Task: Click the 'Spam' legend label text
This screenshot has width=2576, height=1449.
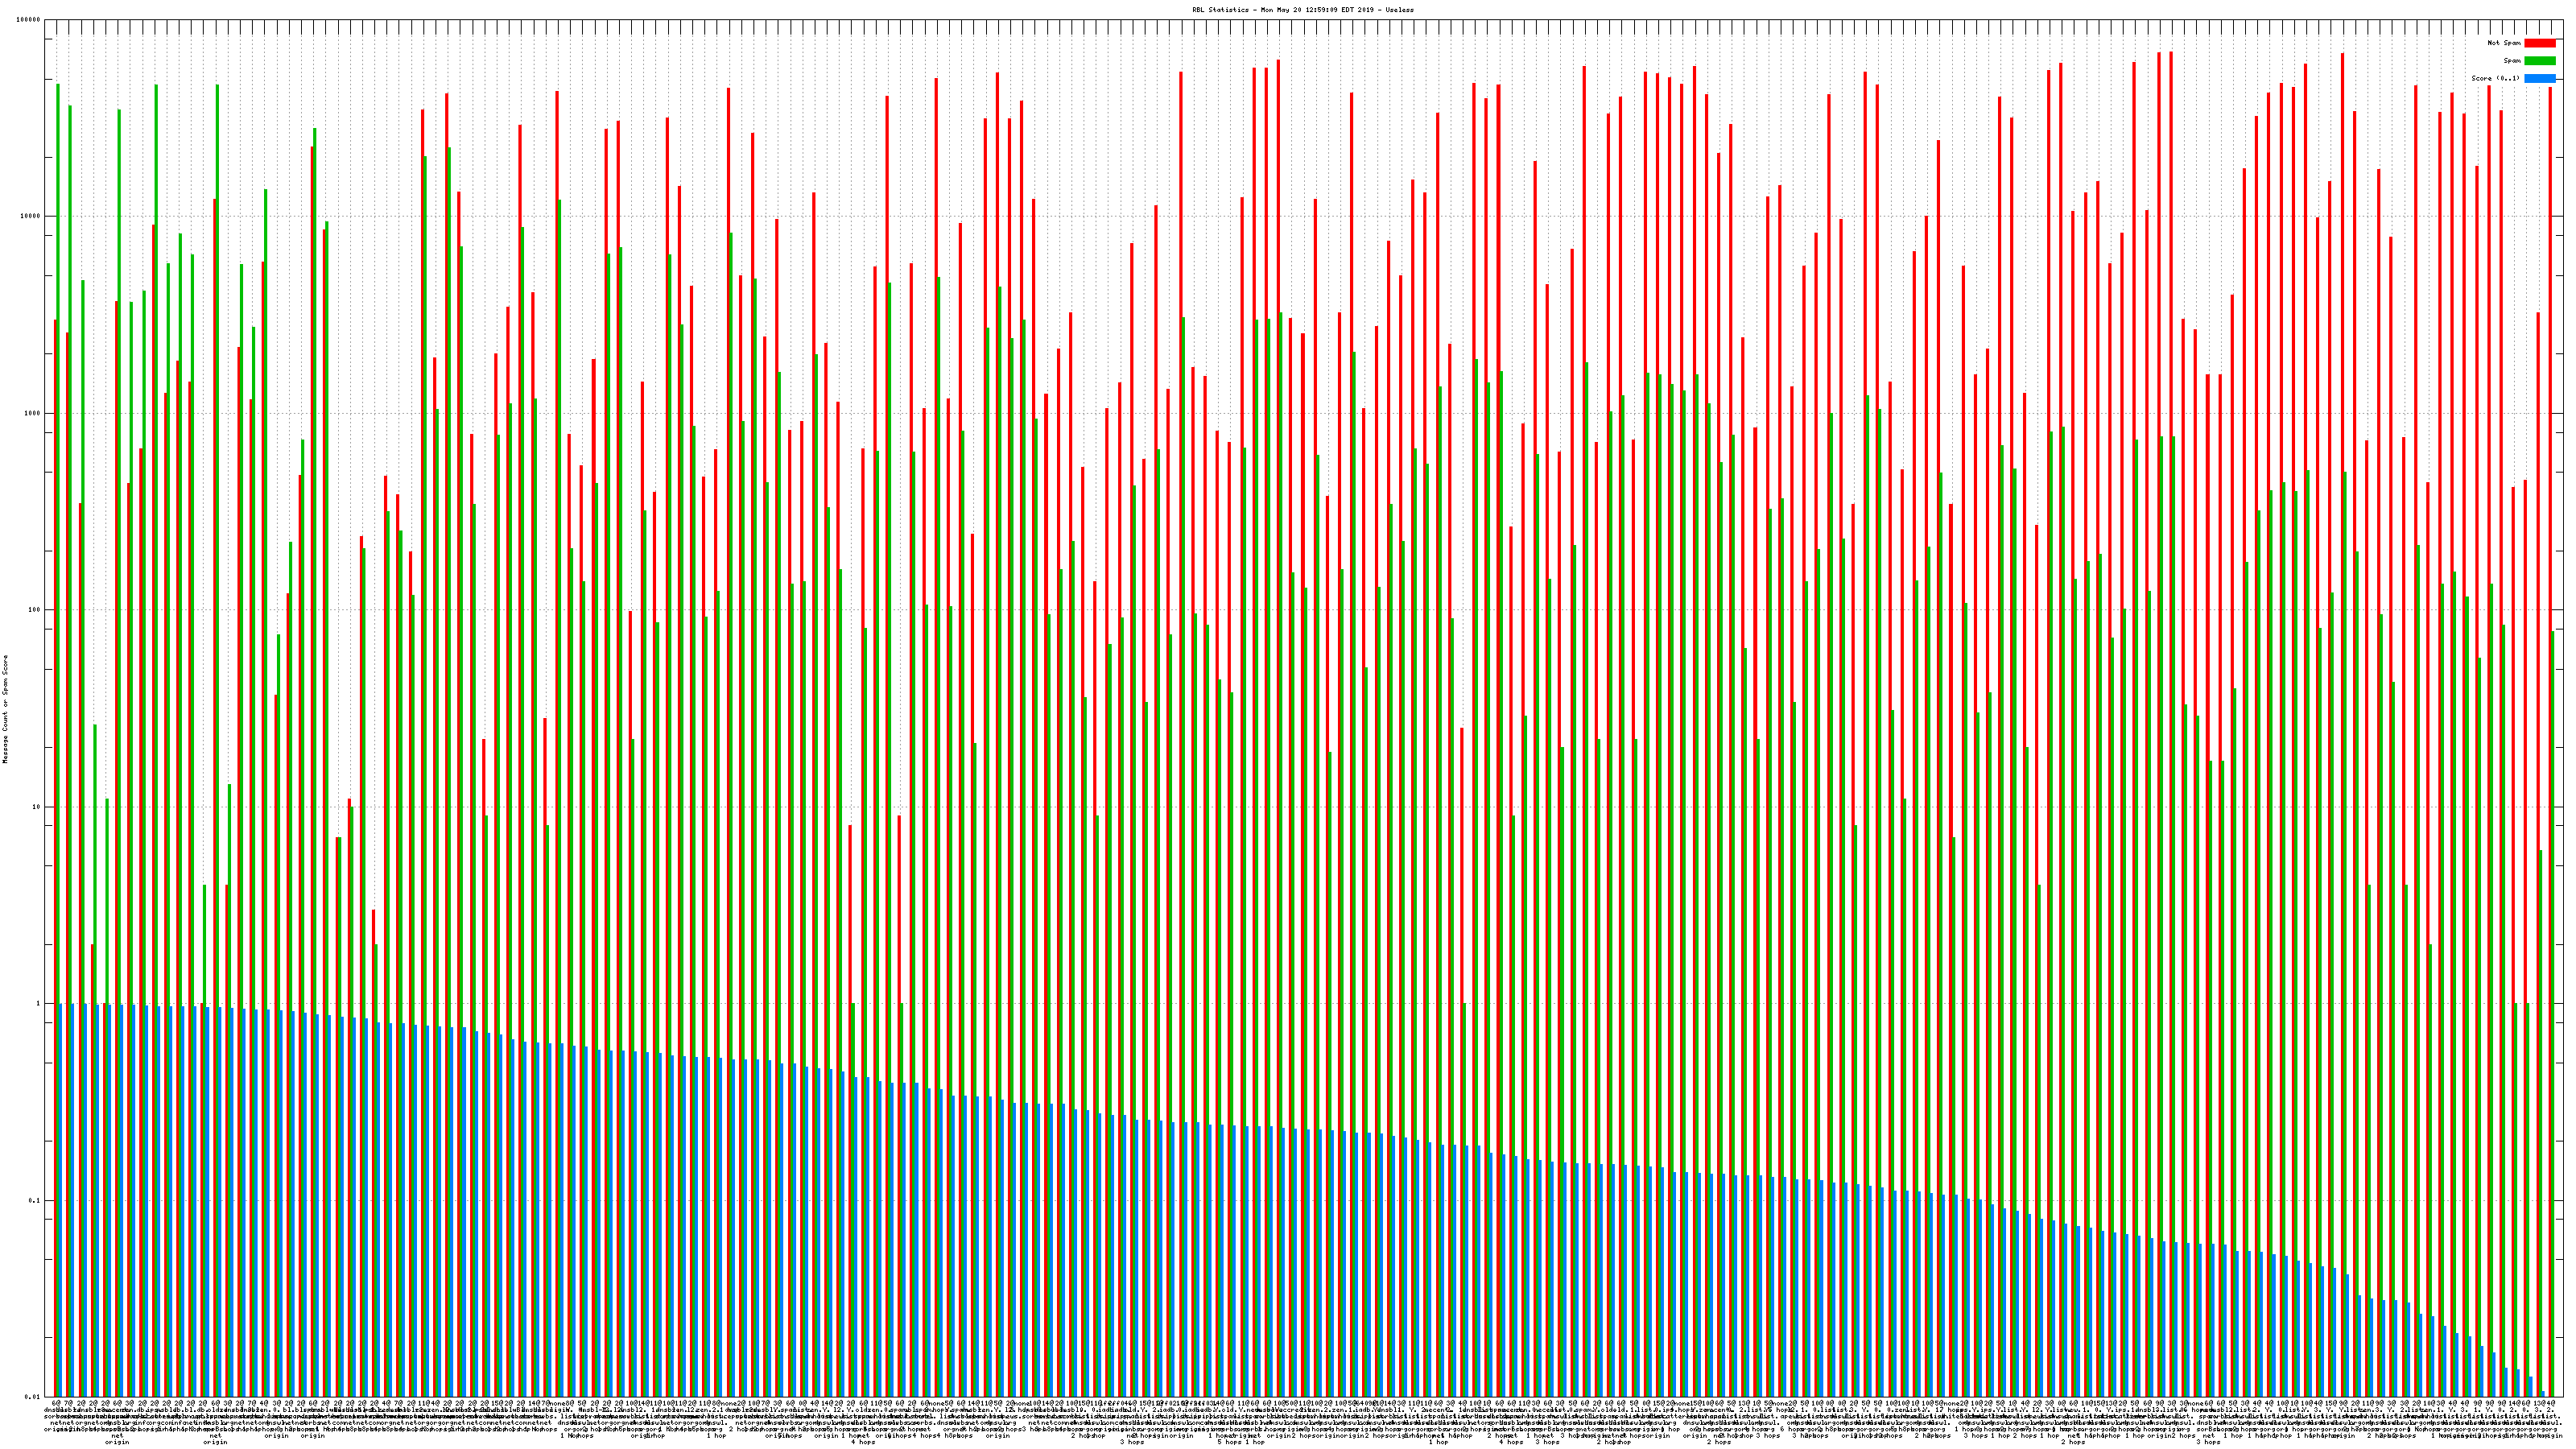Action: [x=2512, y=61]
